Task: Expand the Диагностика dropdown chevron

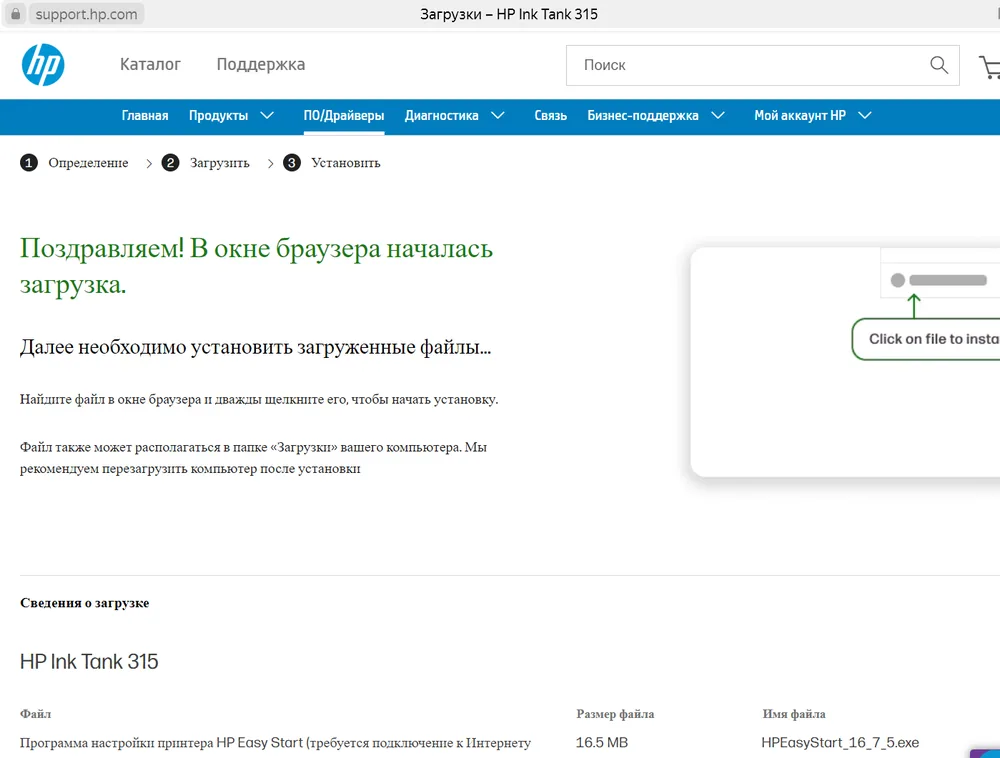Action: (497, 115)
